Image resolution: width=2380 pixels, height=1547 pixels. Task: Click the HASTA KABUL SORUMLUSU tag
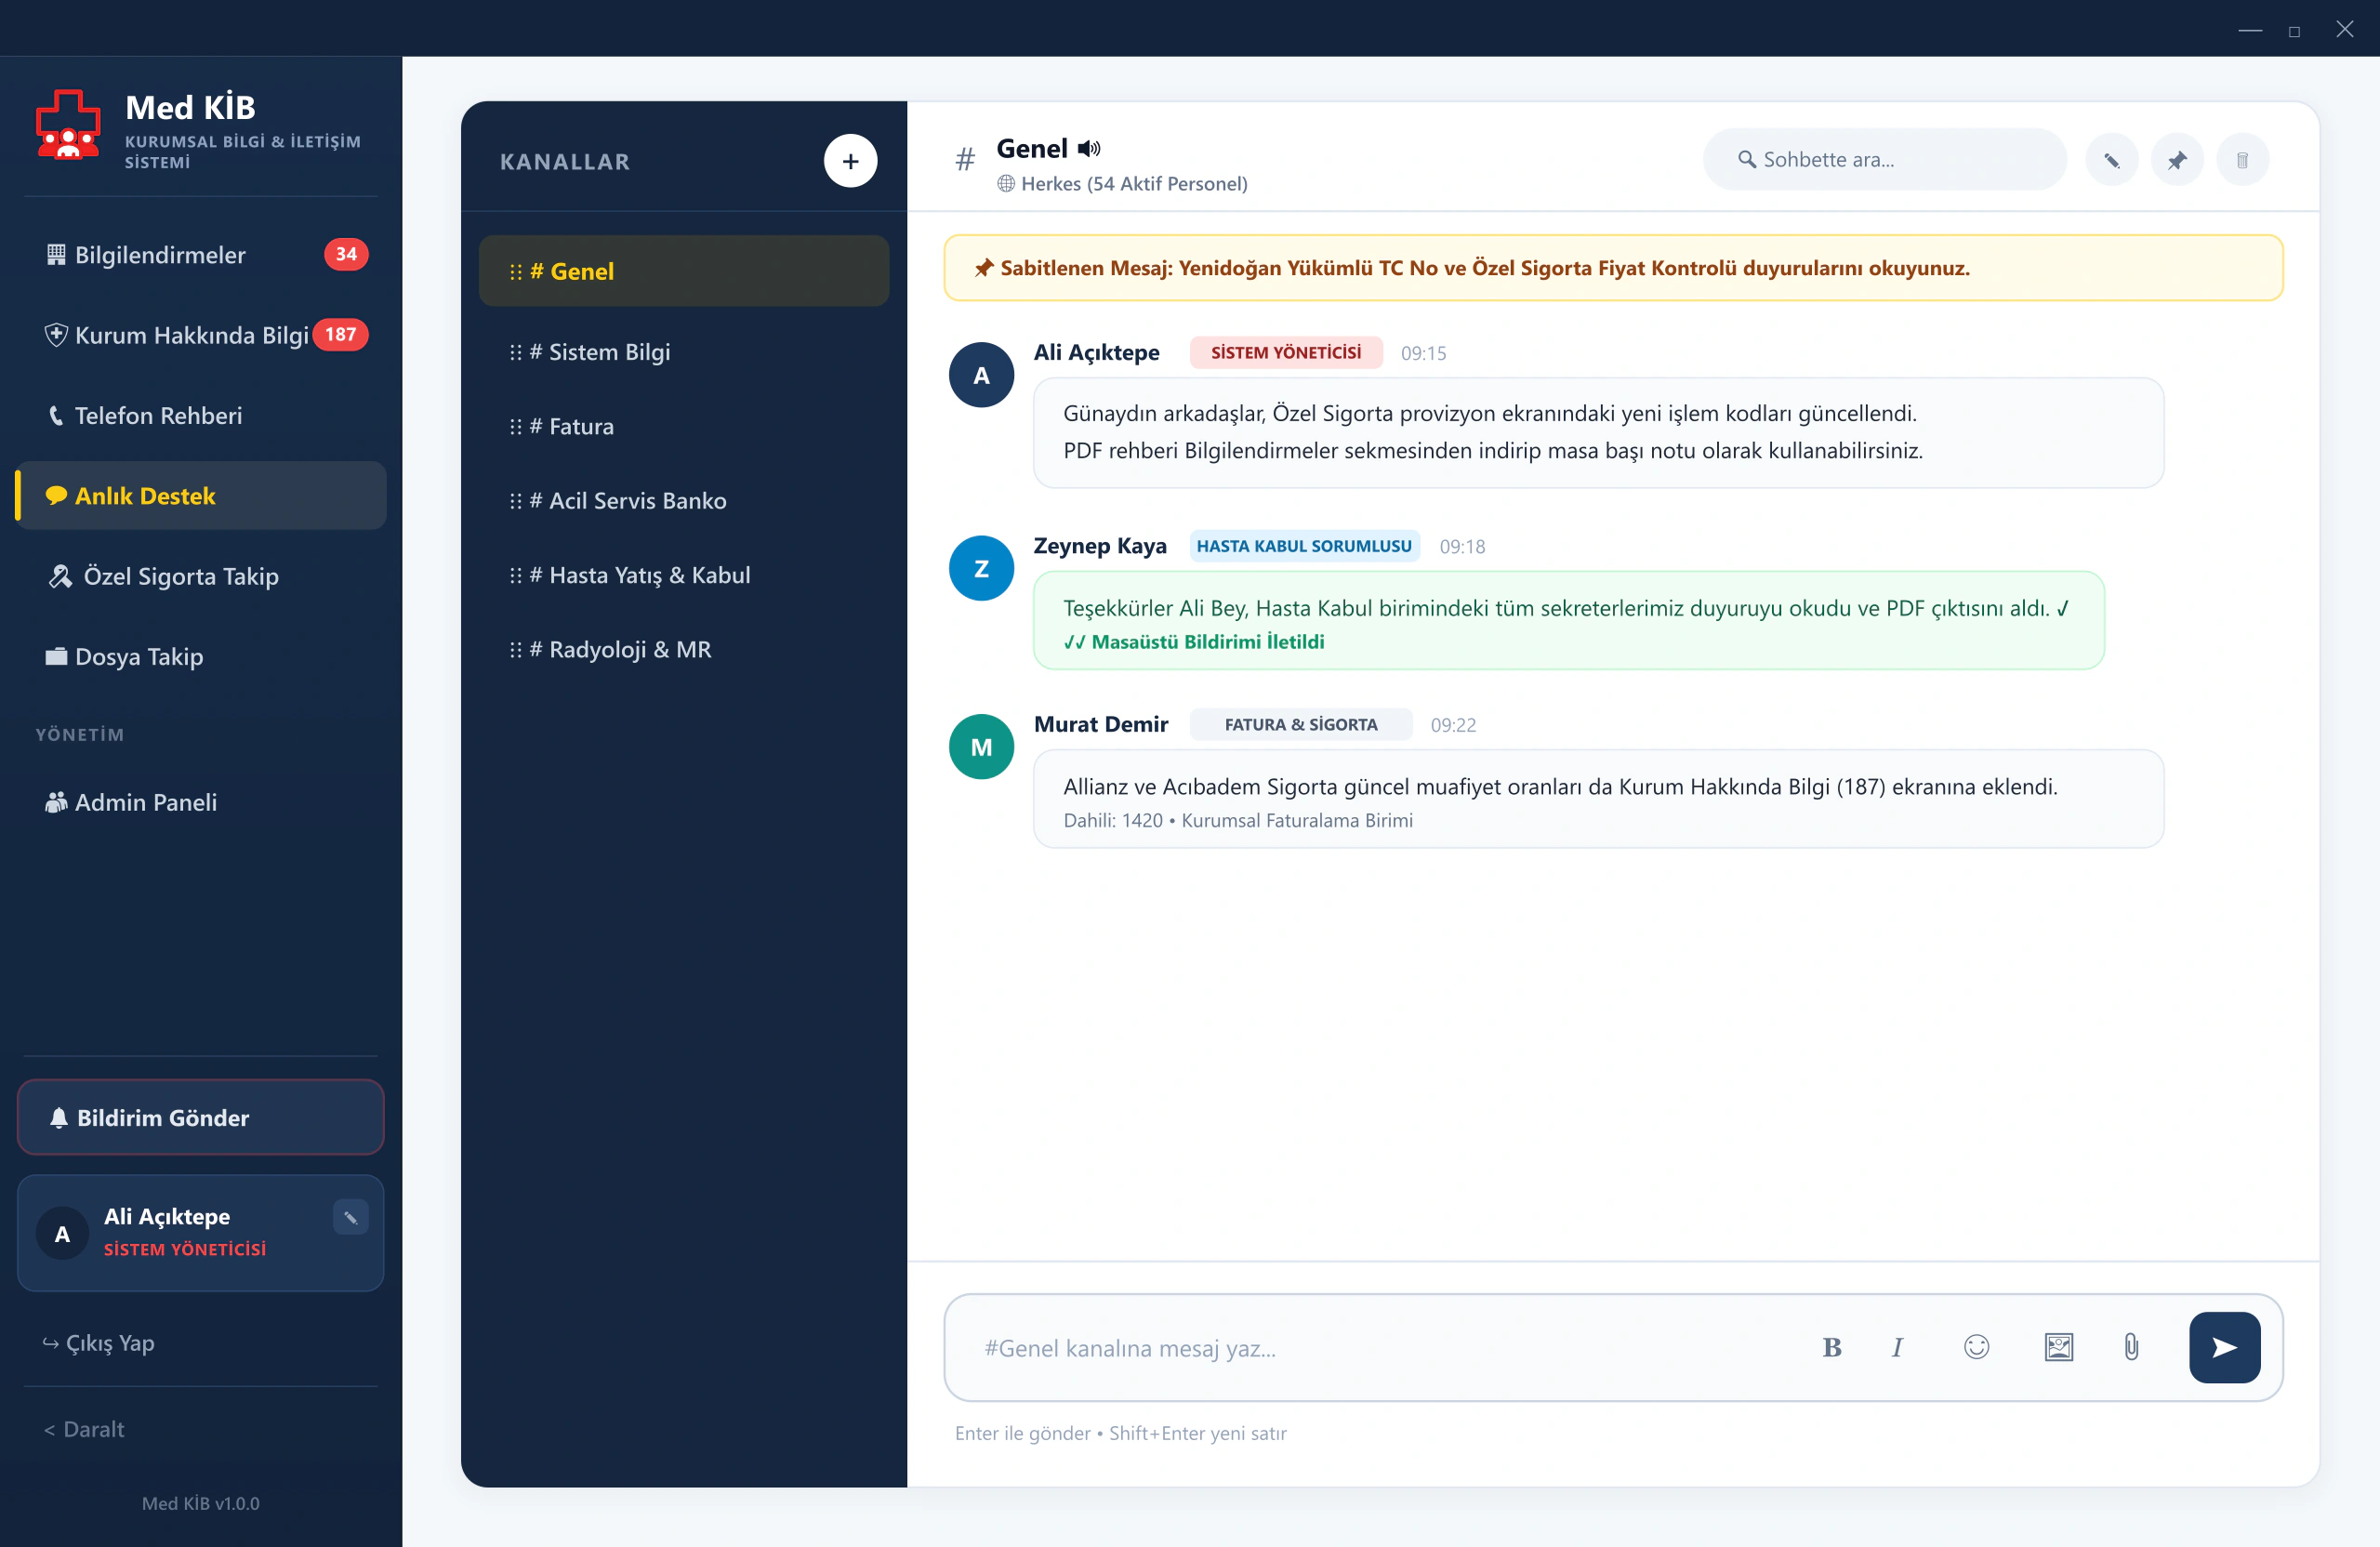coord(1304,546)
